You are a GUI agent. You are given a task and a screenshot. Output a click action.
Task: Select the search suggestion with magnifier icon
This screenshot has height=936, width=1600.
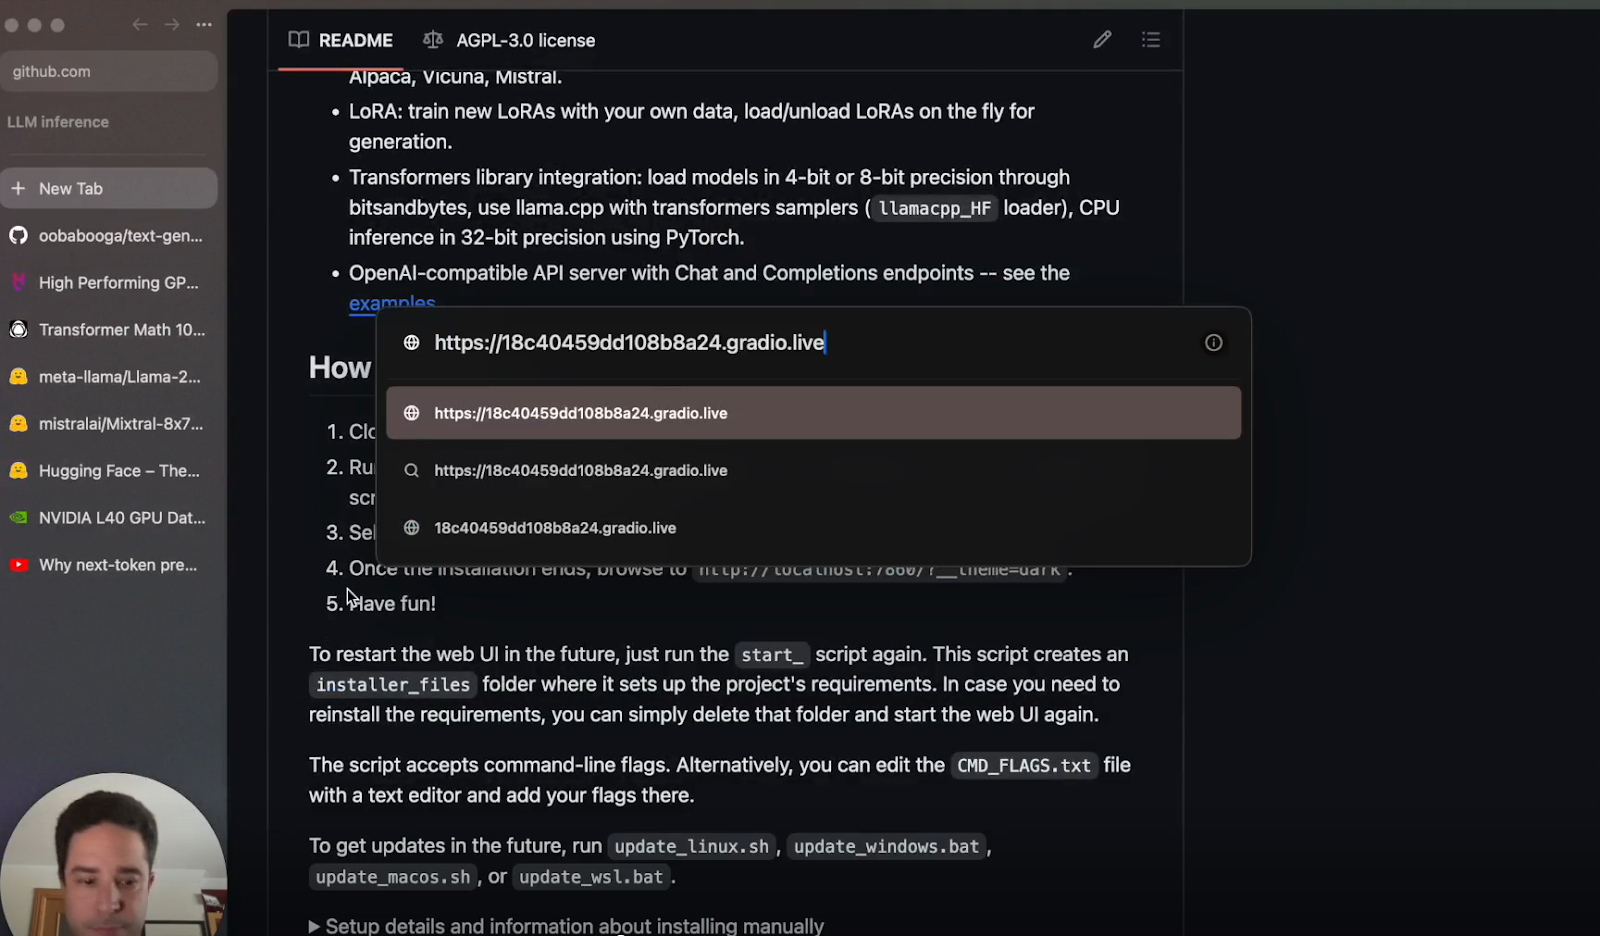(x=813, y=470)
